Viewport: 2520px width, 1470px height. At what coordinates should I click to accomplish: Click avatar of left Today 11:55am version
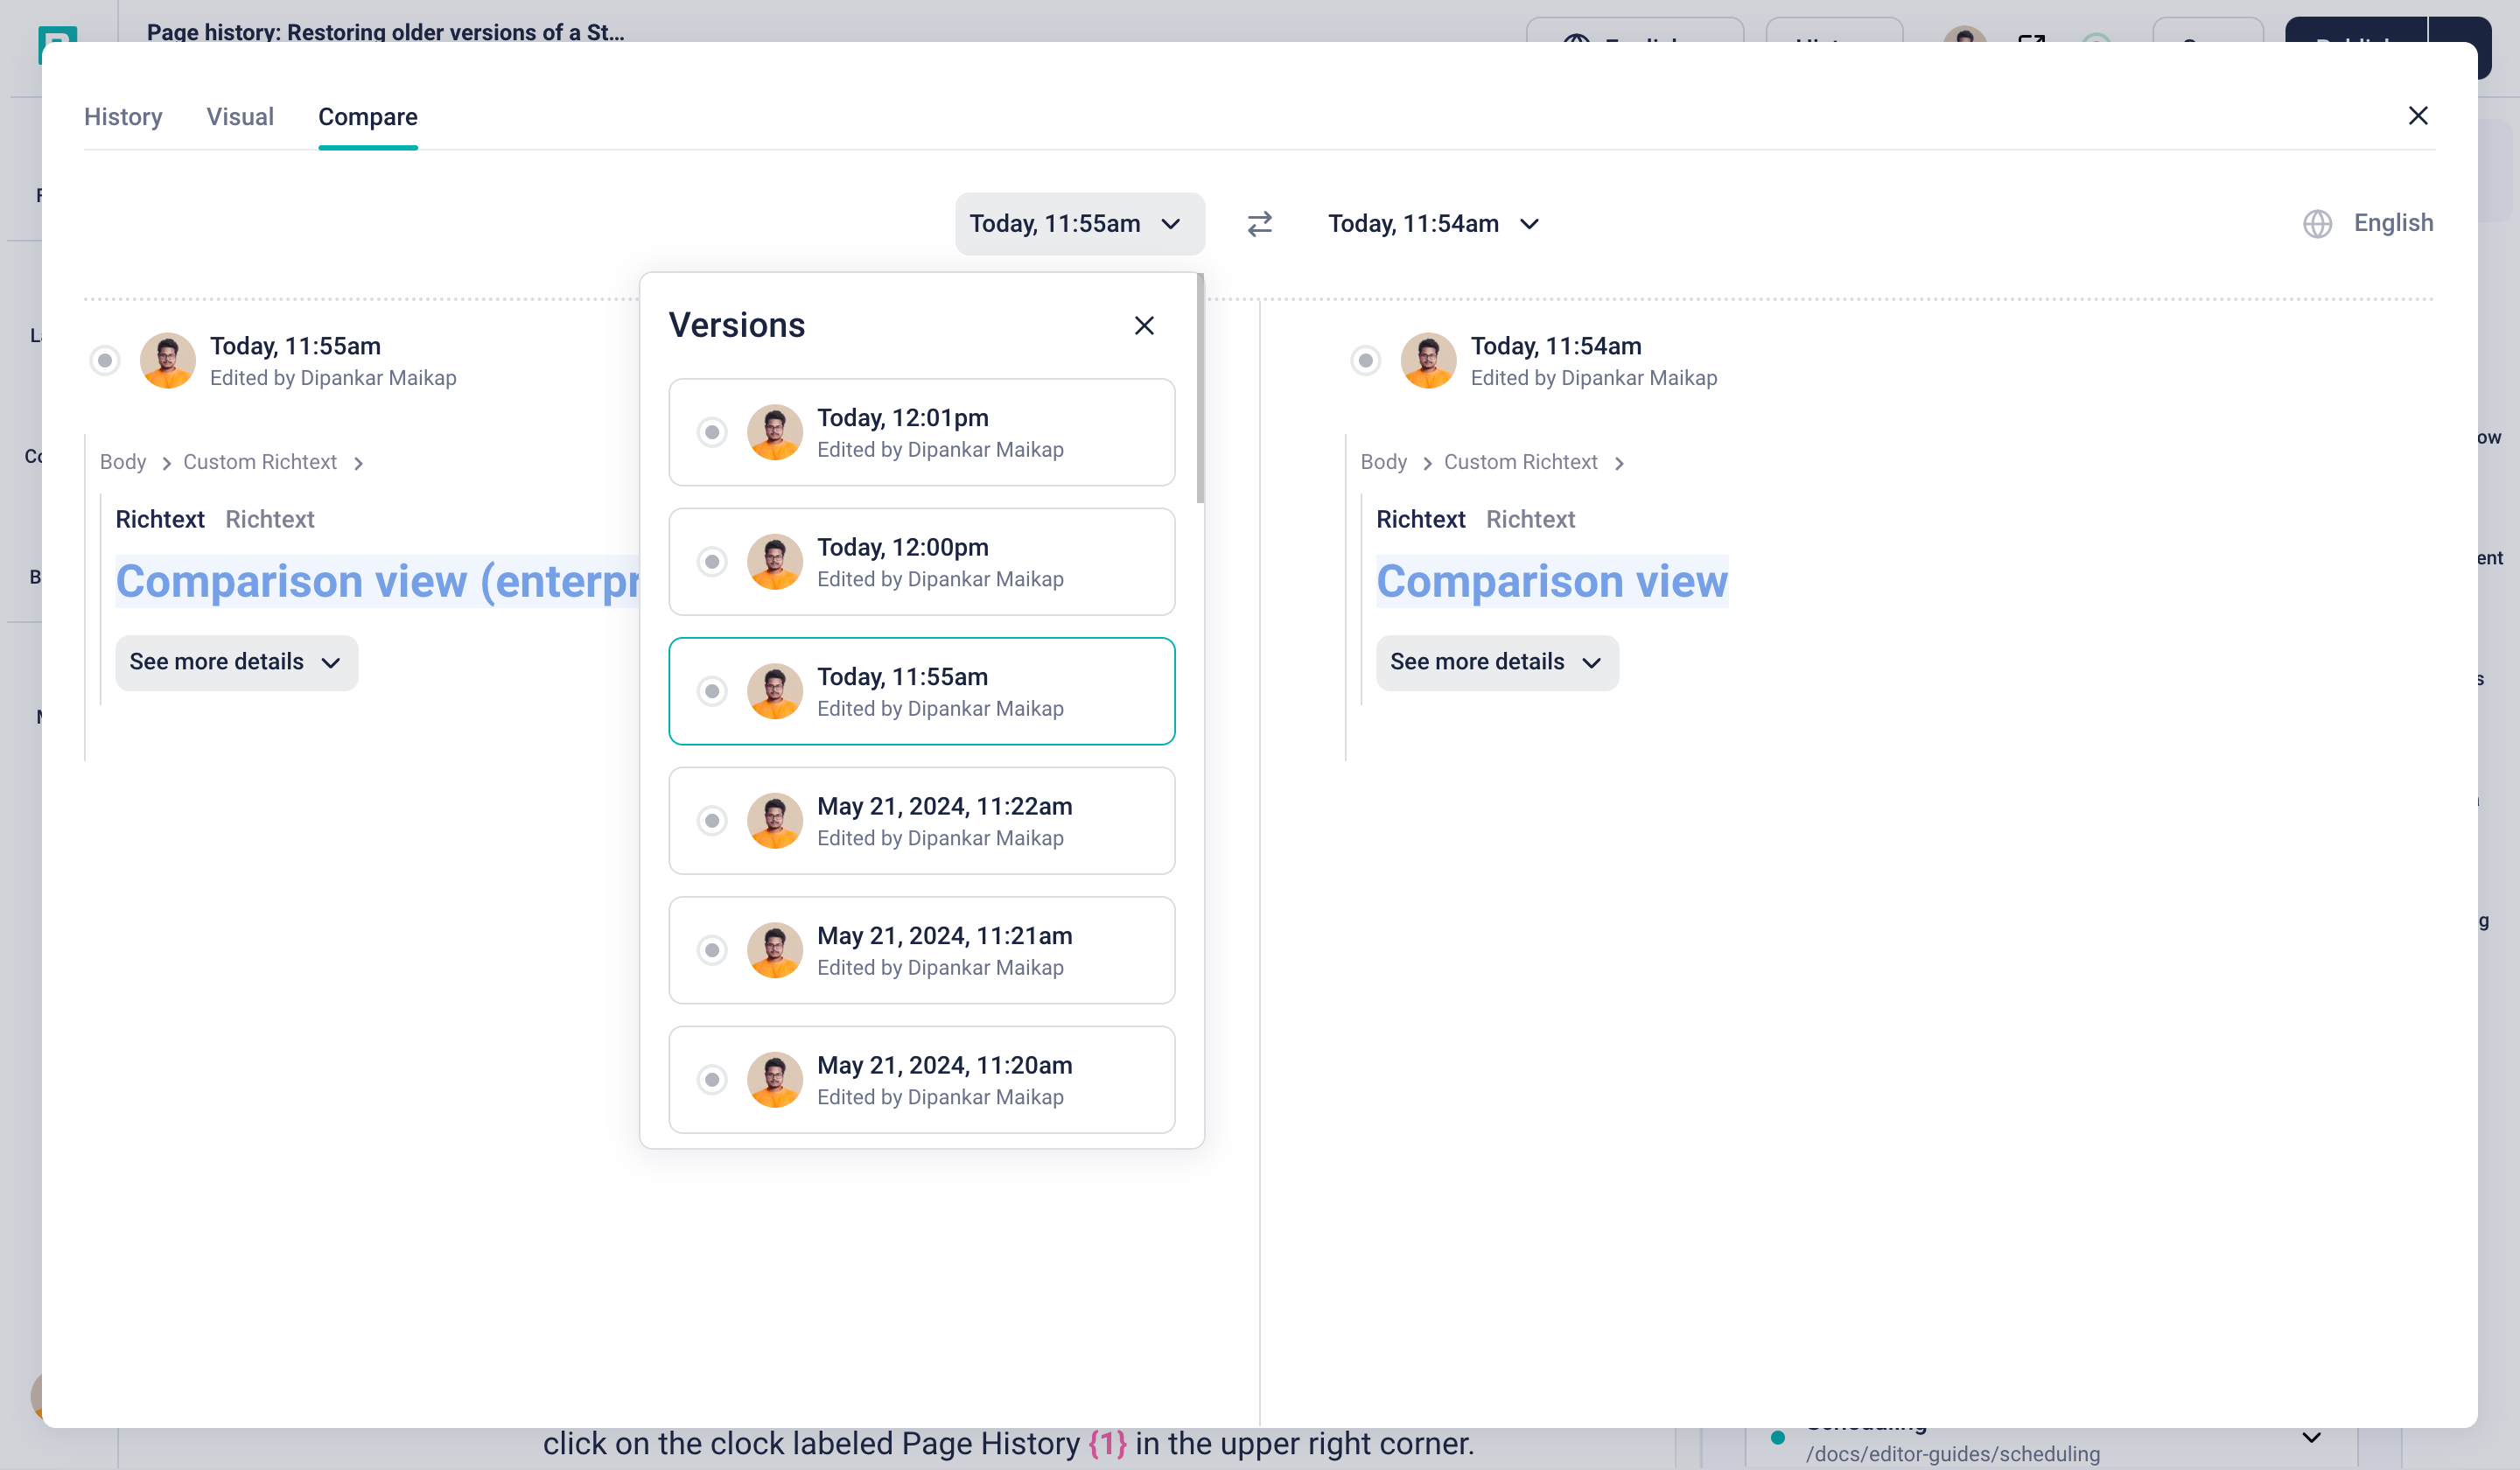tap(167, 360)
